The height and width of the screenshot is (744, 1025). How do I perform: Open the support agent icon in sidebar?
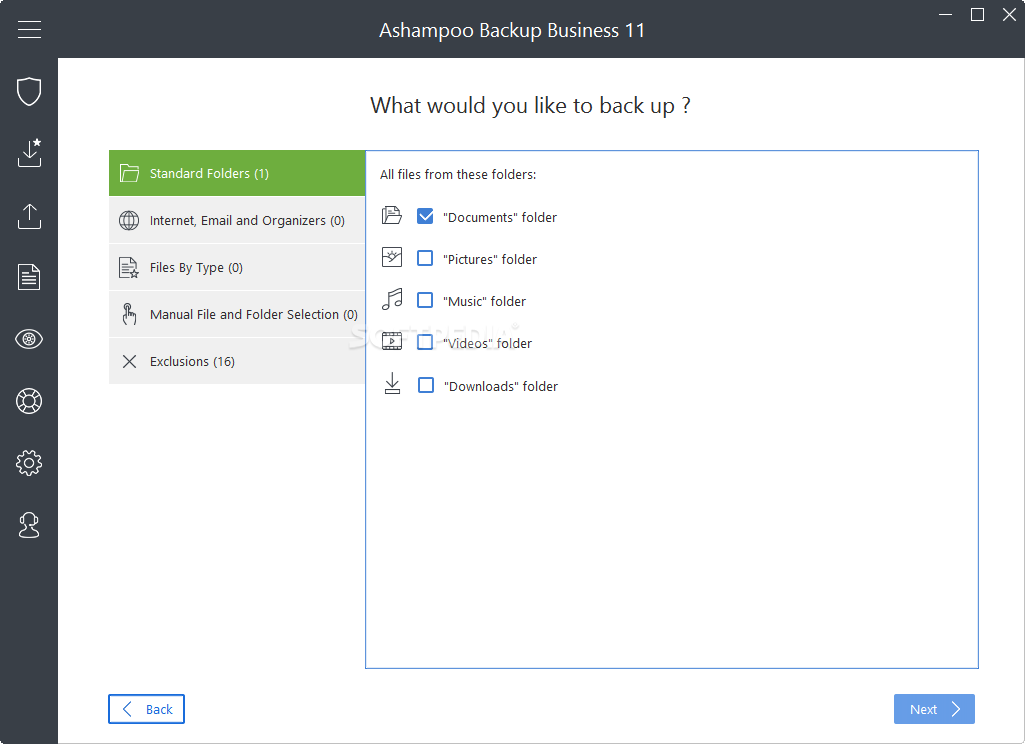(29, 525)
